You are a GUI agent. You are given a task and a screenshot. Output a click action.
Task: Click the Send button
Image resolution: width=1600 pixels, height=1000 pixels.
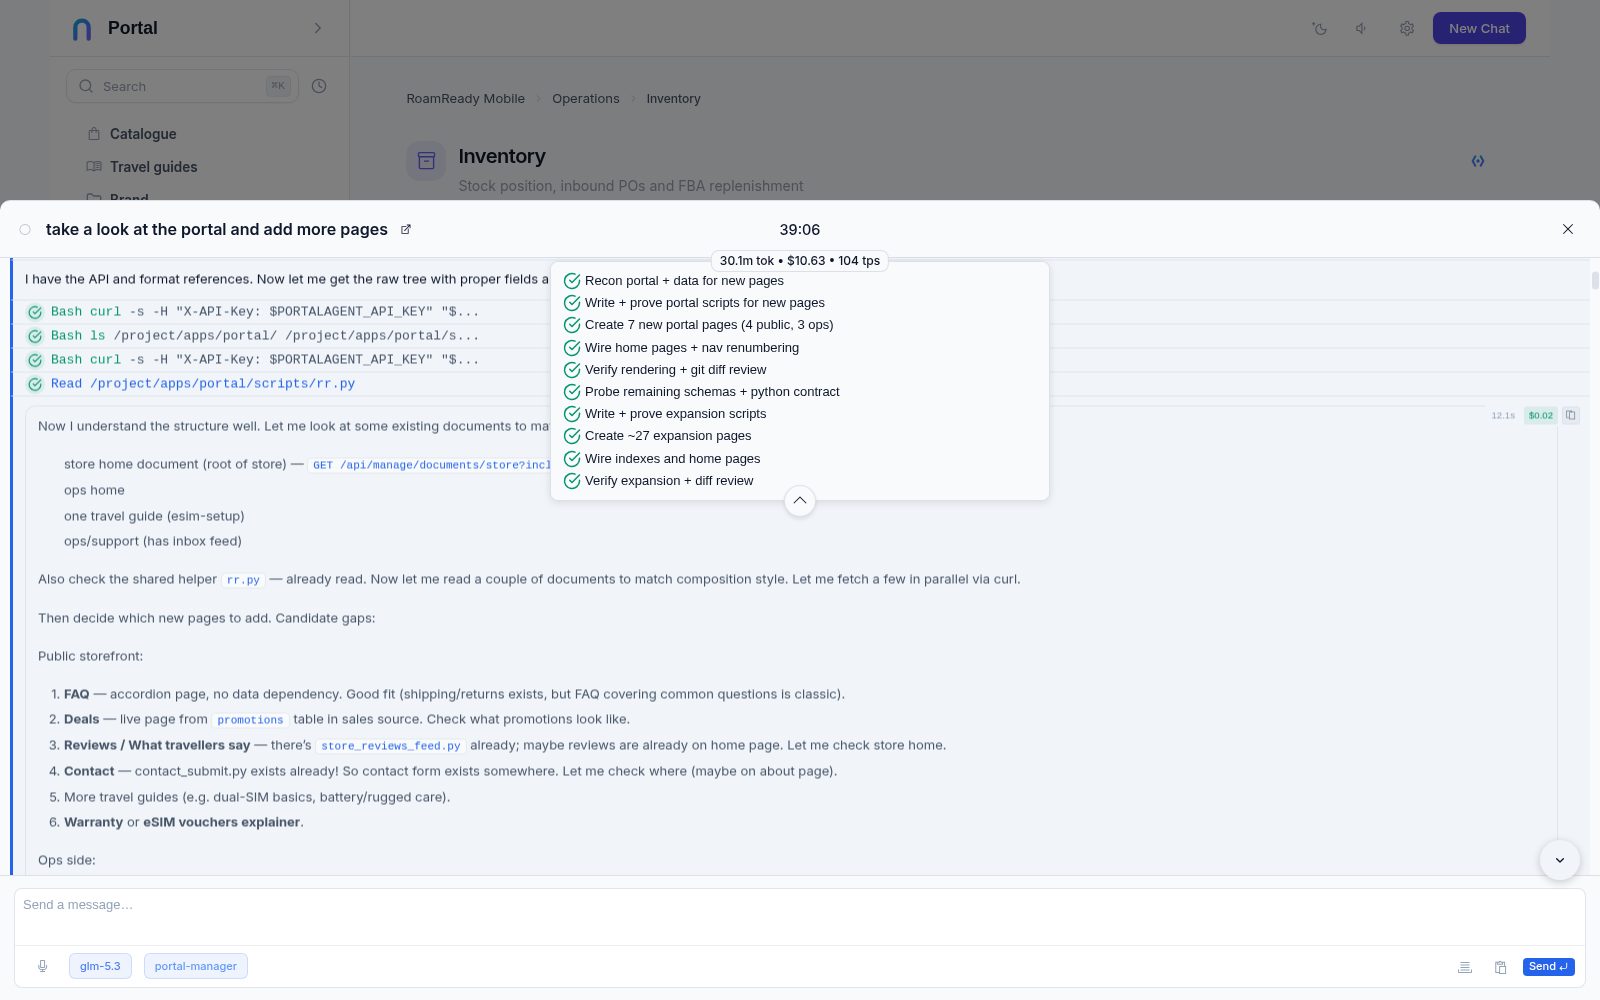(1549, 967)
